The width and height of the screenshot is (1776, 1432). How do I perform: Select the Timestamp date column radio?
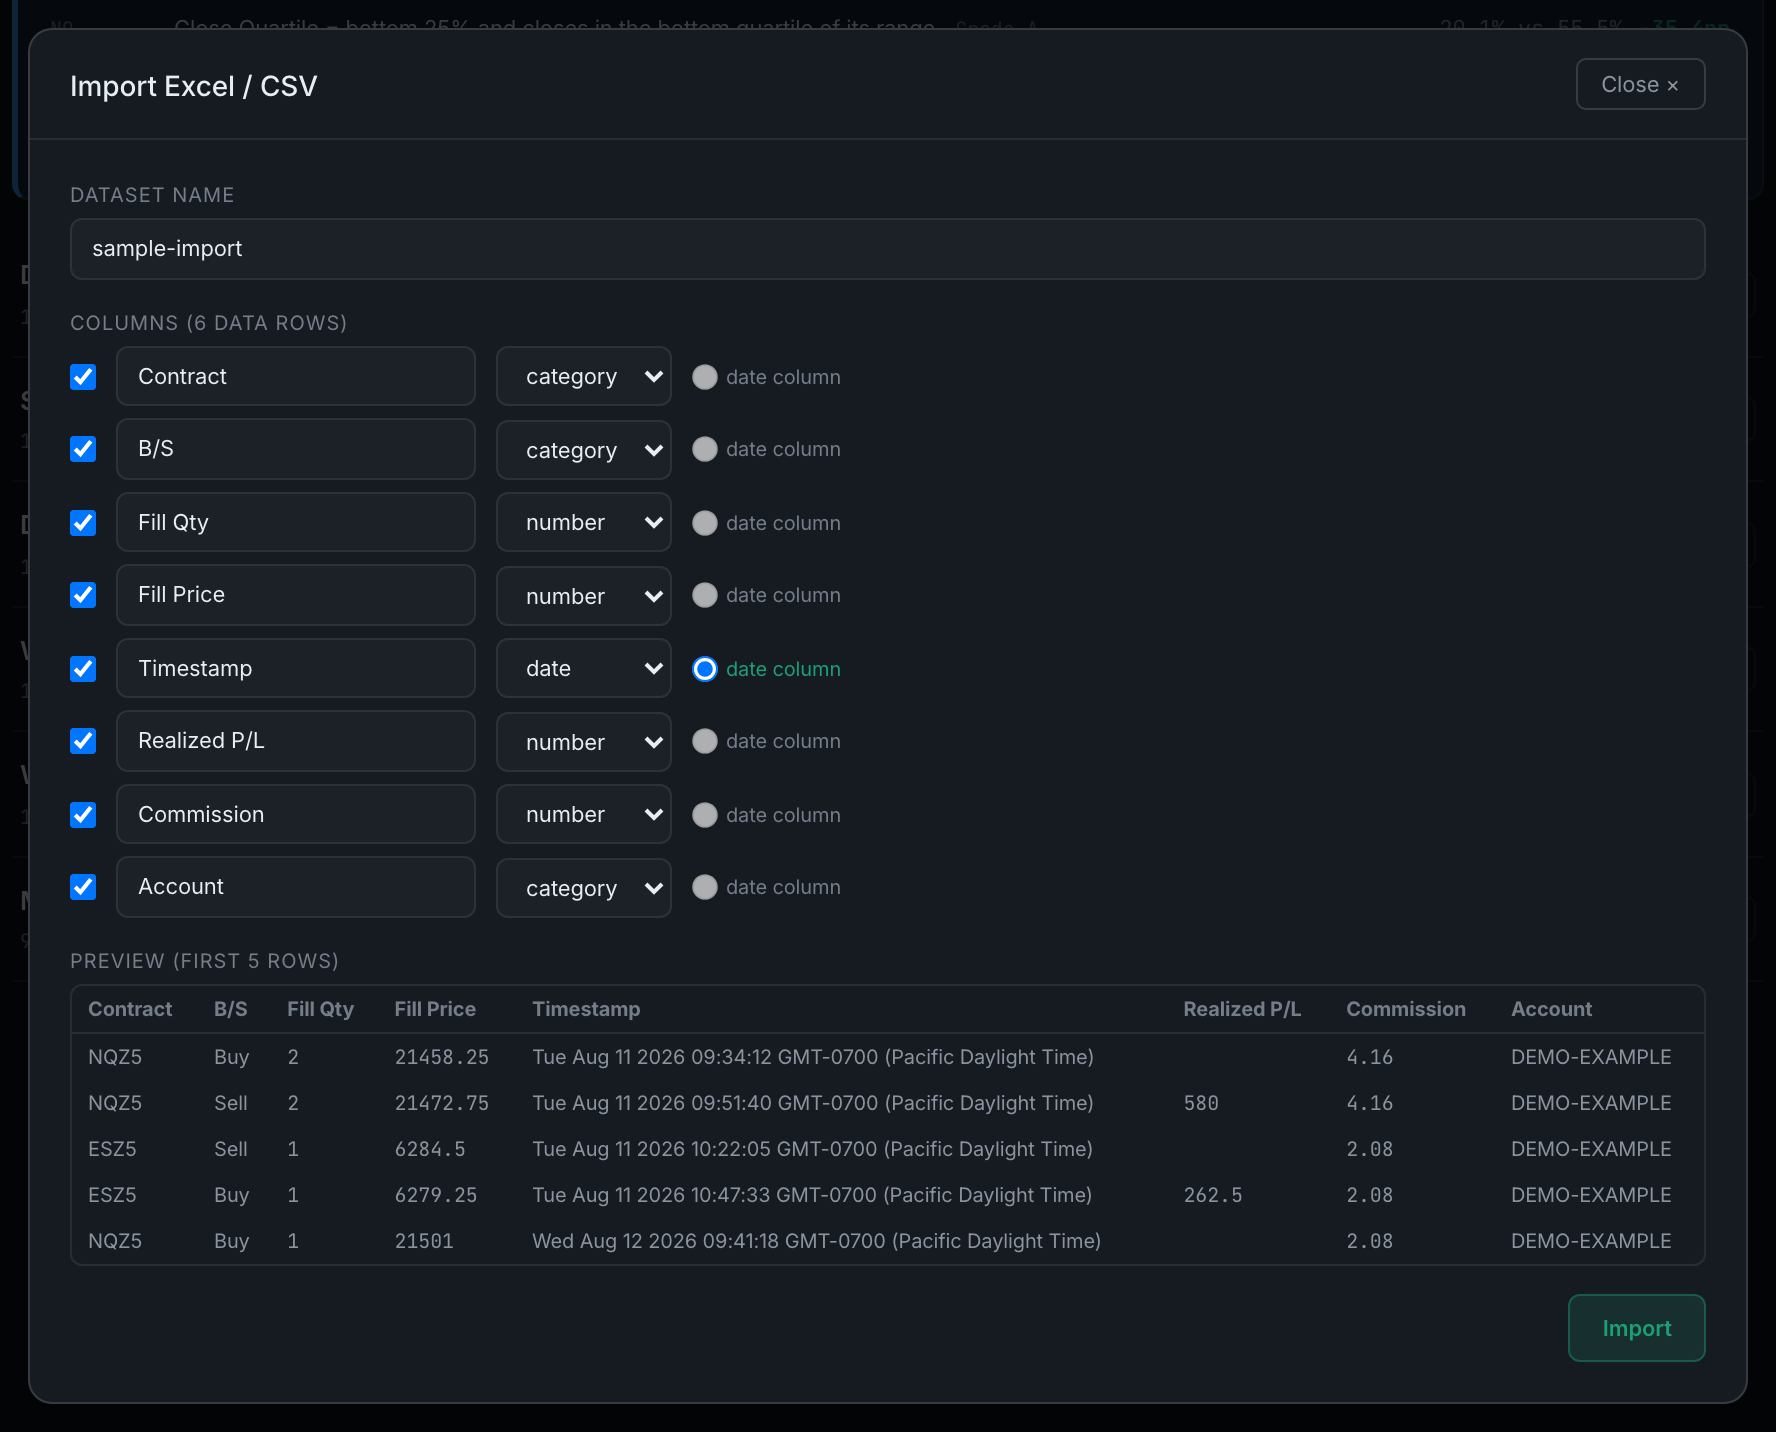[x=705, y=669]
